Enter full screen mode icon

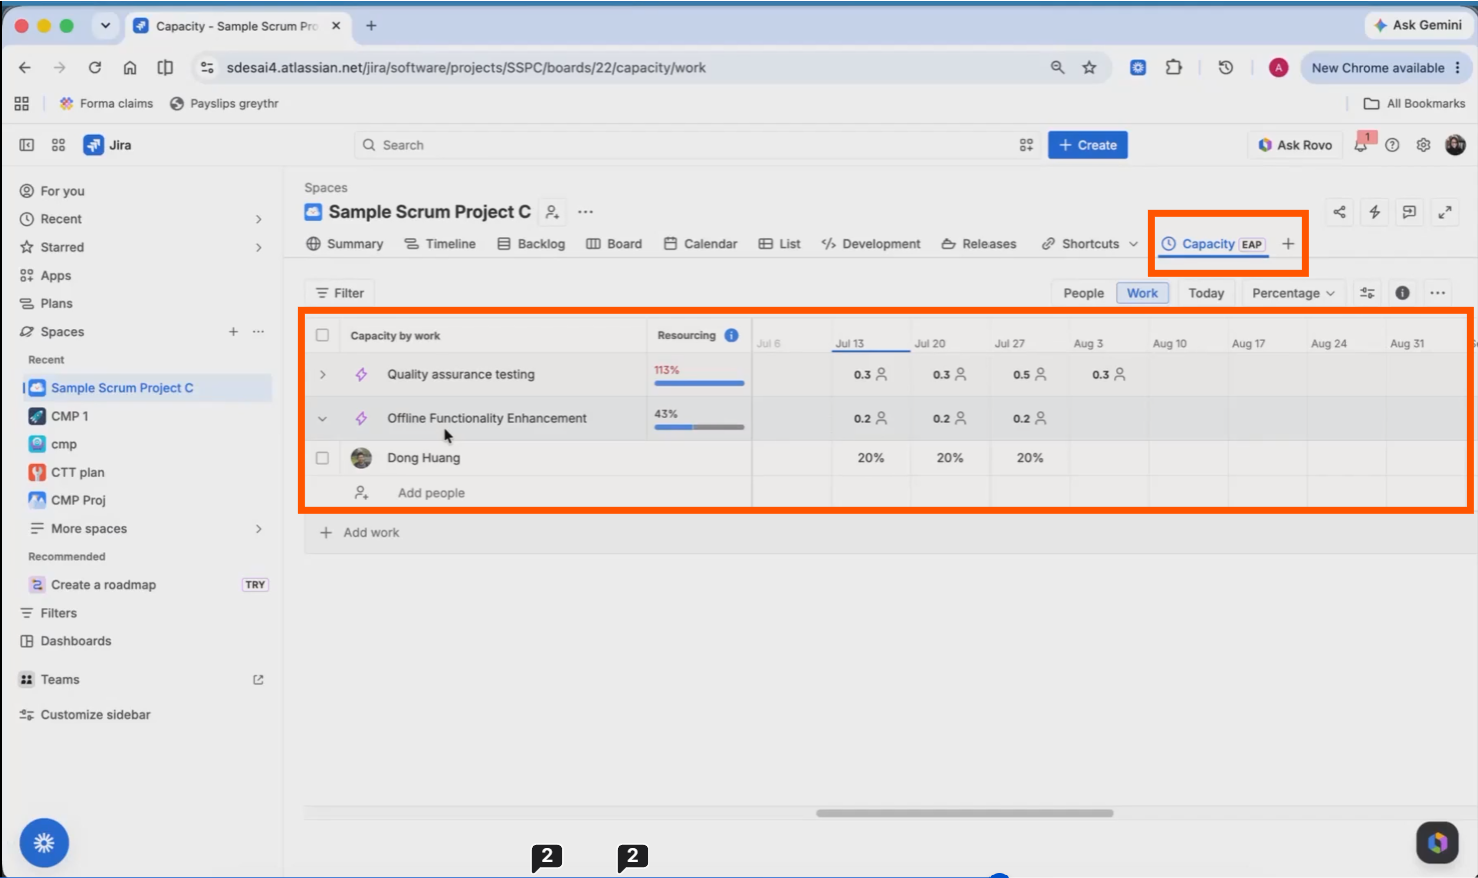pyautogui.click(x=1445, y=212)
